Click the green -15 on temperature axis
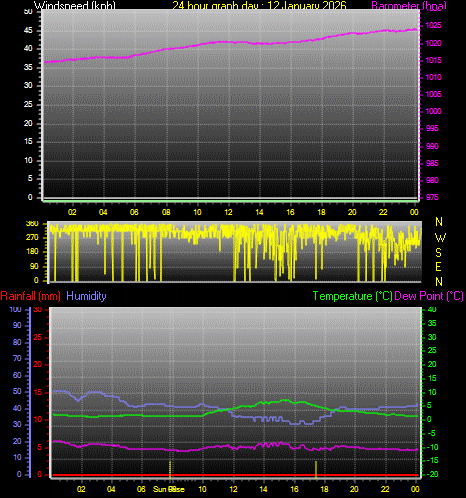The width and height of the screenshot is (466, 498). click(433, 461)
